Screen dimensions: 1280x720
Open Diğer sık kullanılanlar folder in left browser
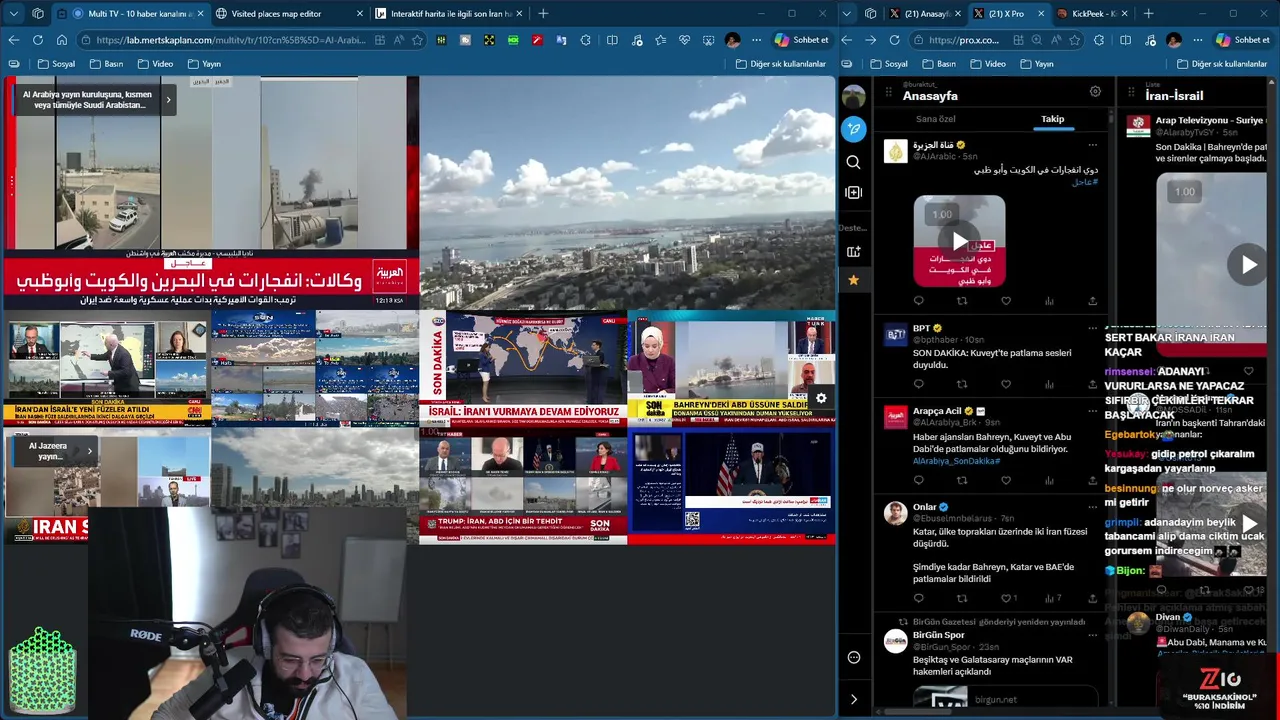781,64
